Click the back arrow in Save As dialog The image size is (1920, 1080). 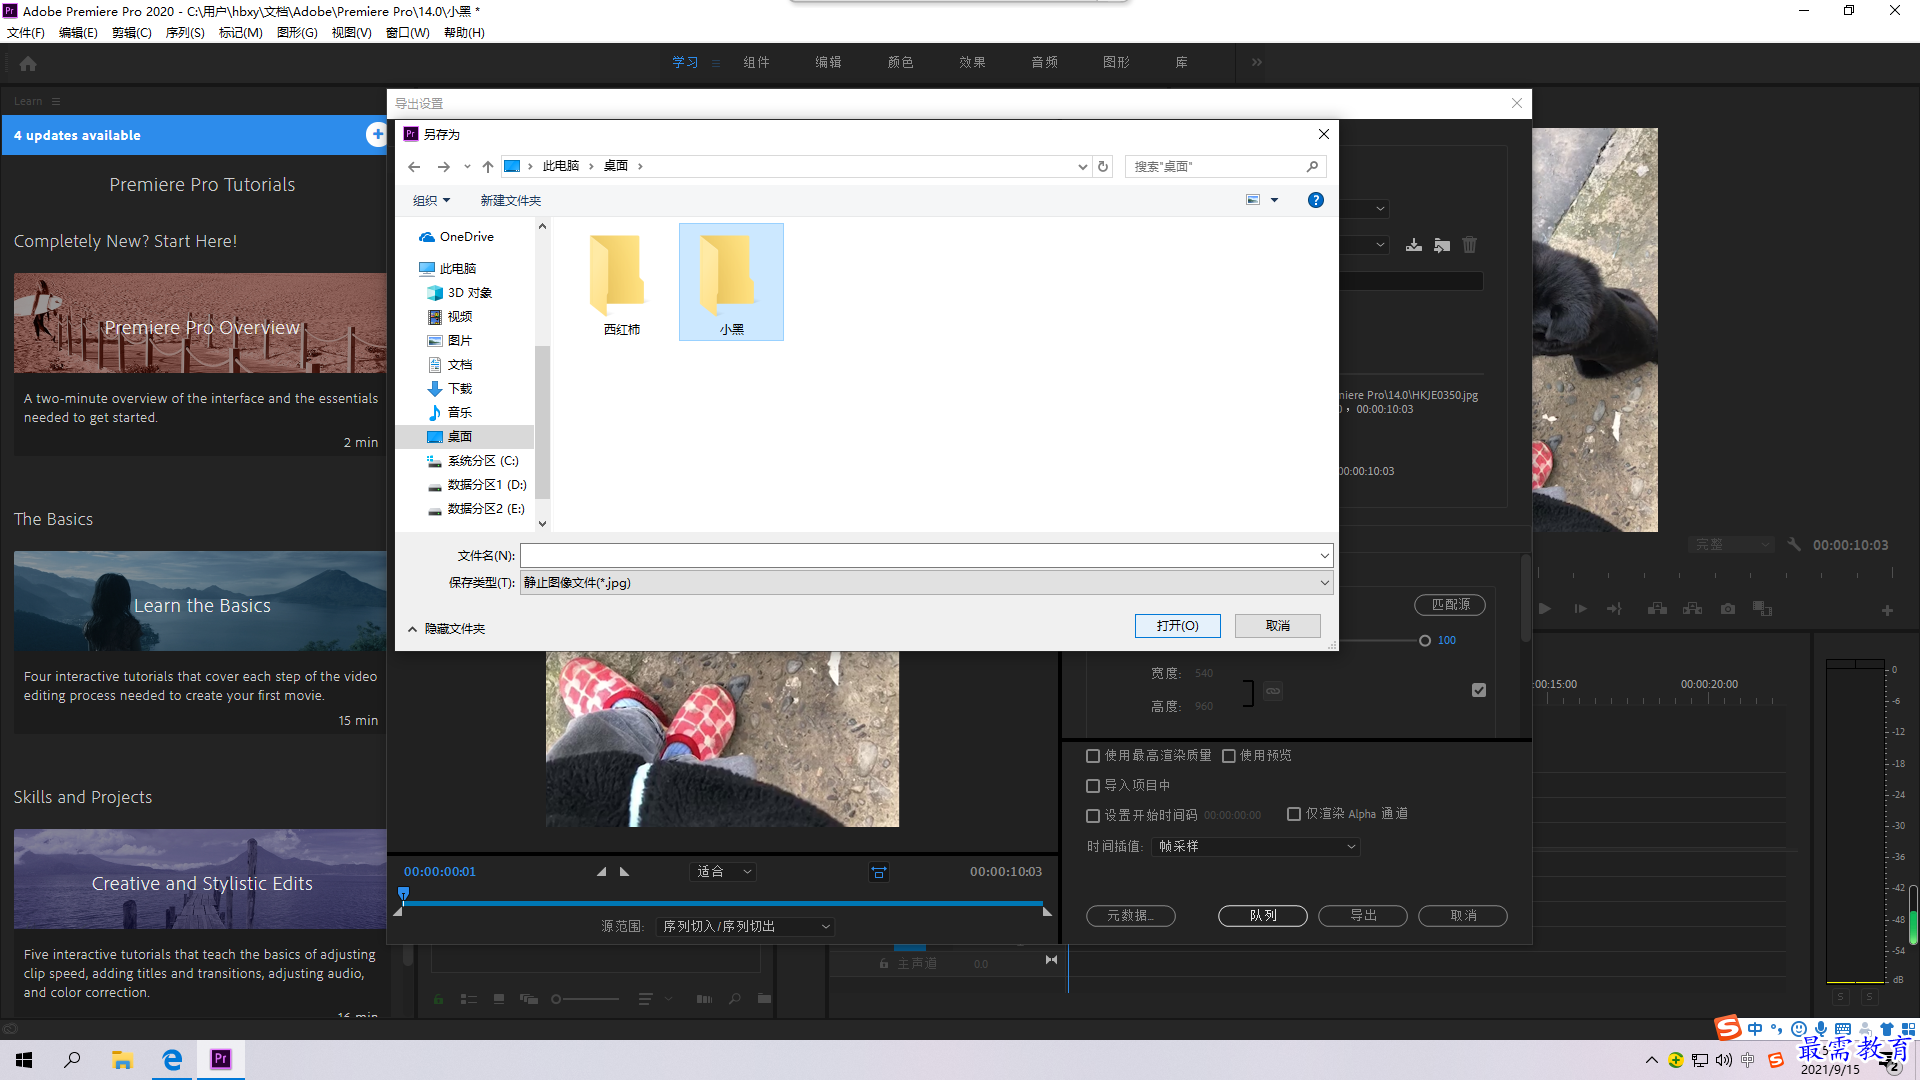(x=414, y=166)
